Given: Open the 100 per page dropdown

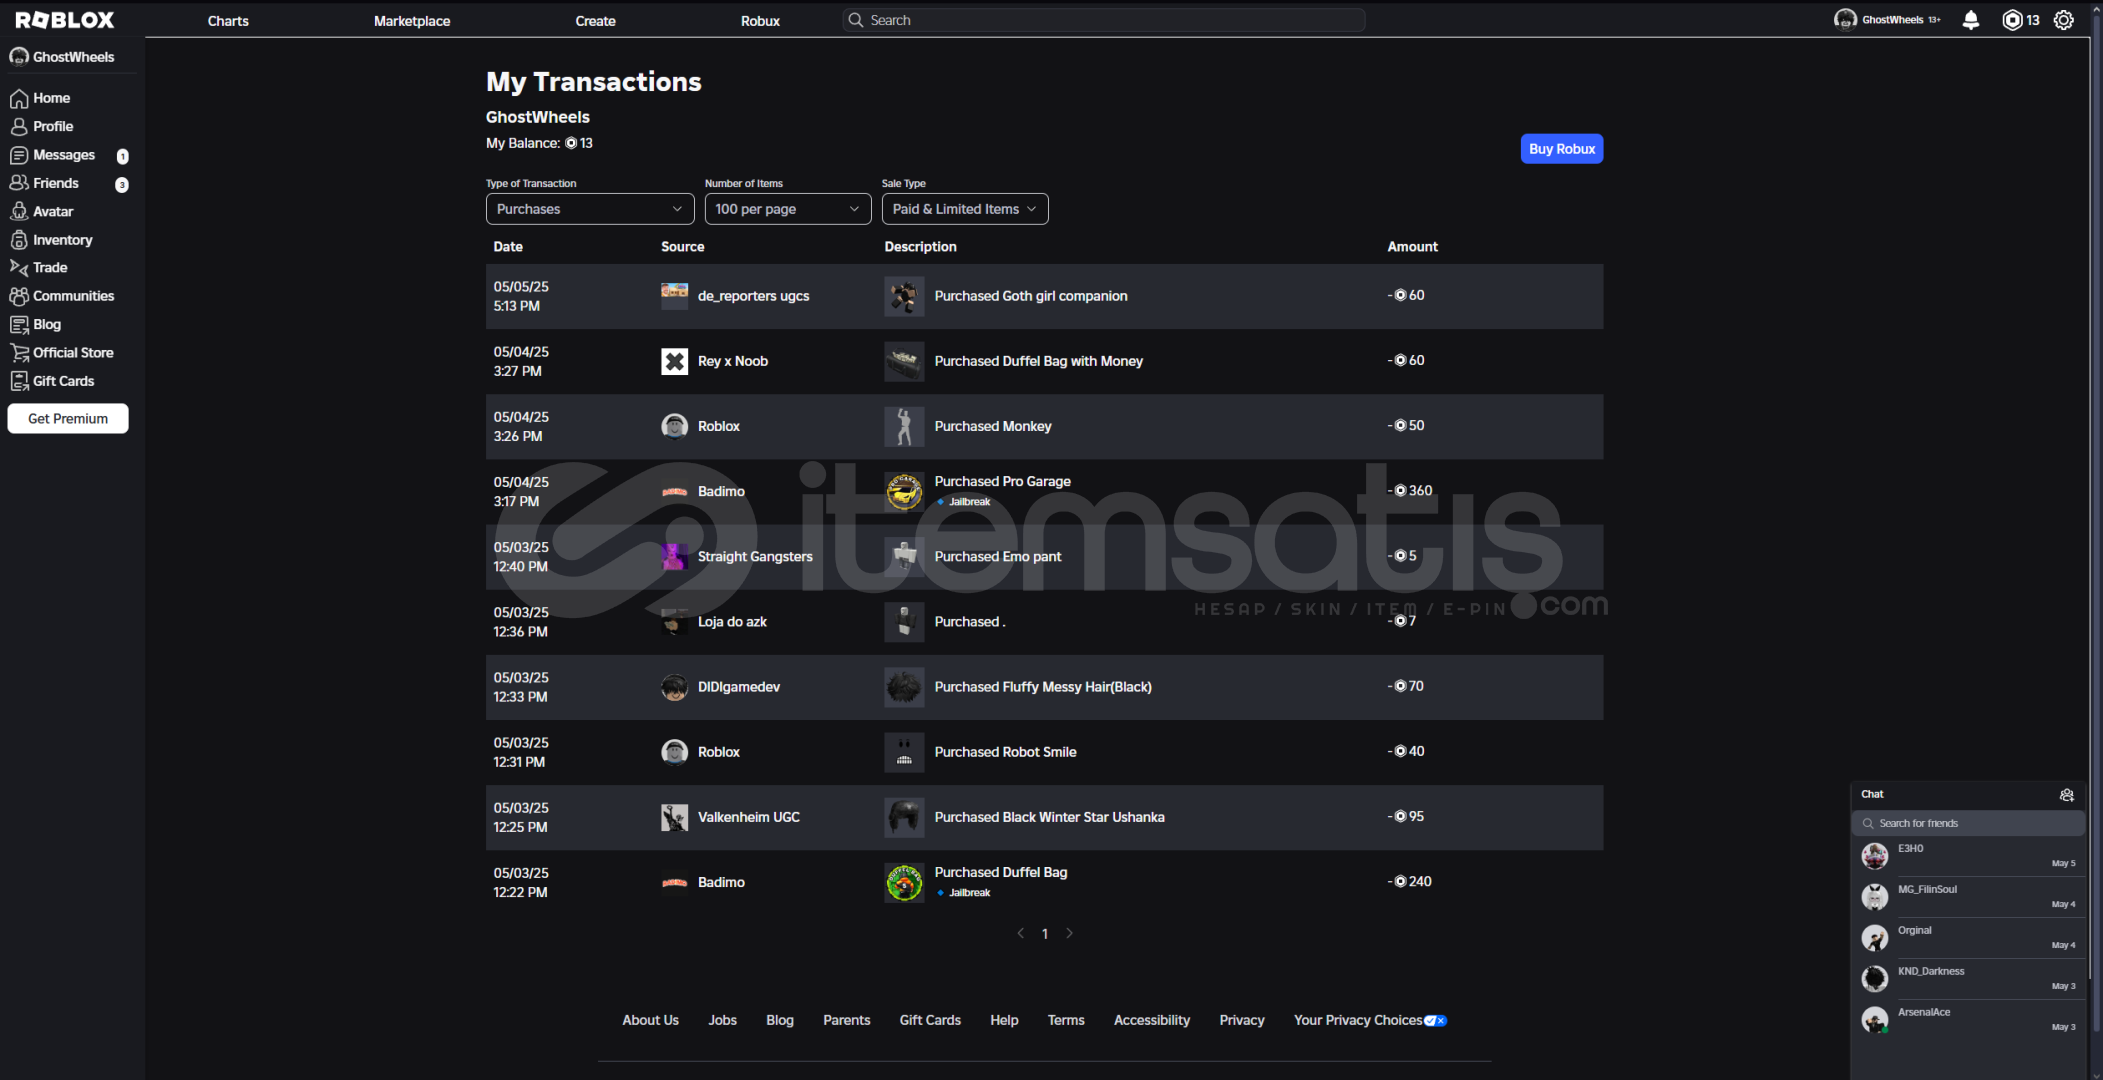Looking at the screenshot, I should click(788, 209).
